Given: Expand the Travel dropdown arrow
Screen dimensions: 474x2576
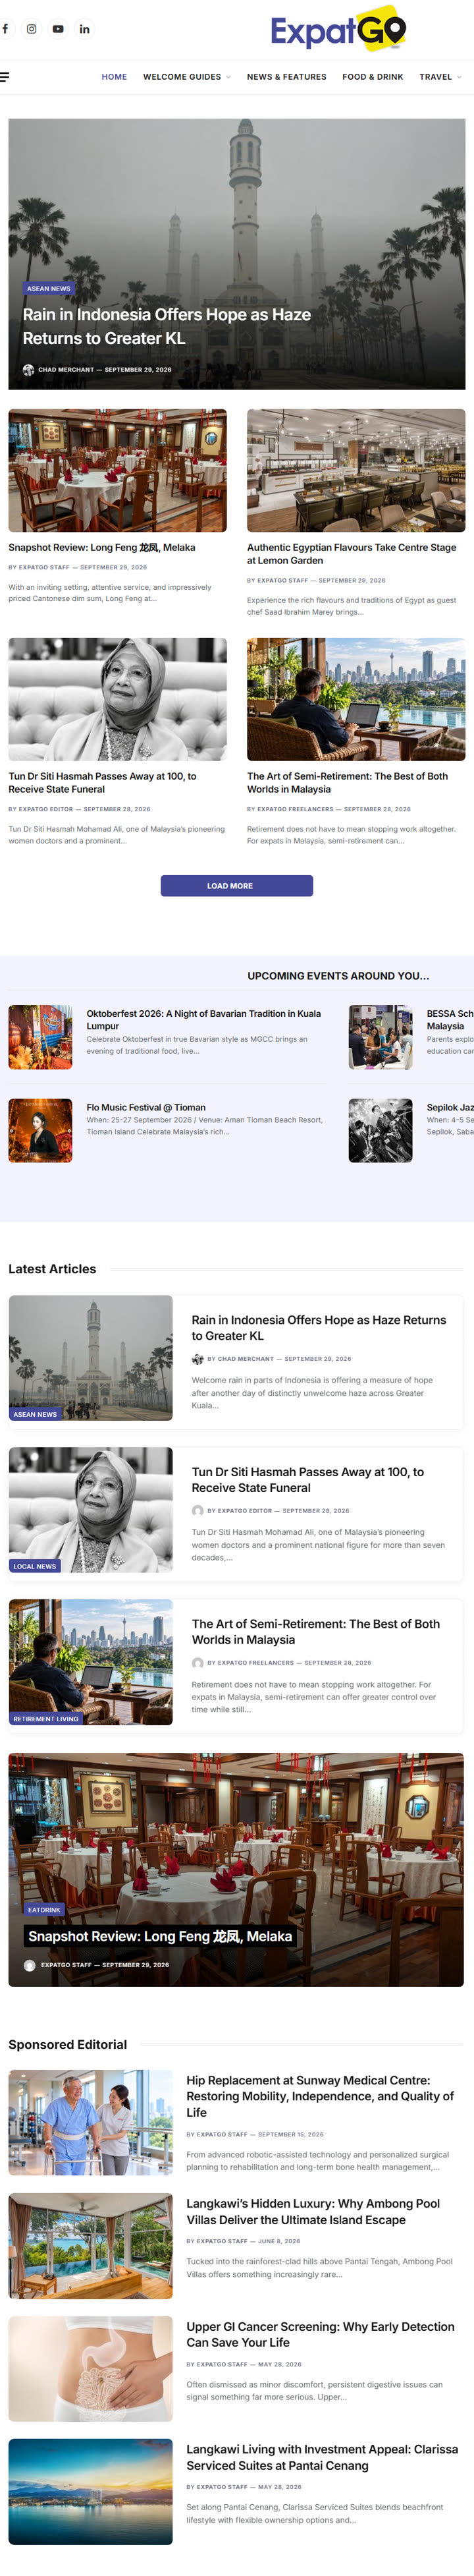Looking at the screenshot, I should coord(459,77).
